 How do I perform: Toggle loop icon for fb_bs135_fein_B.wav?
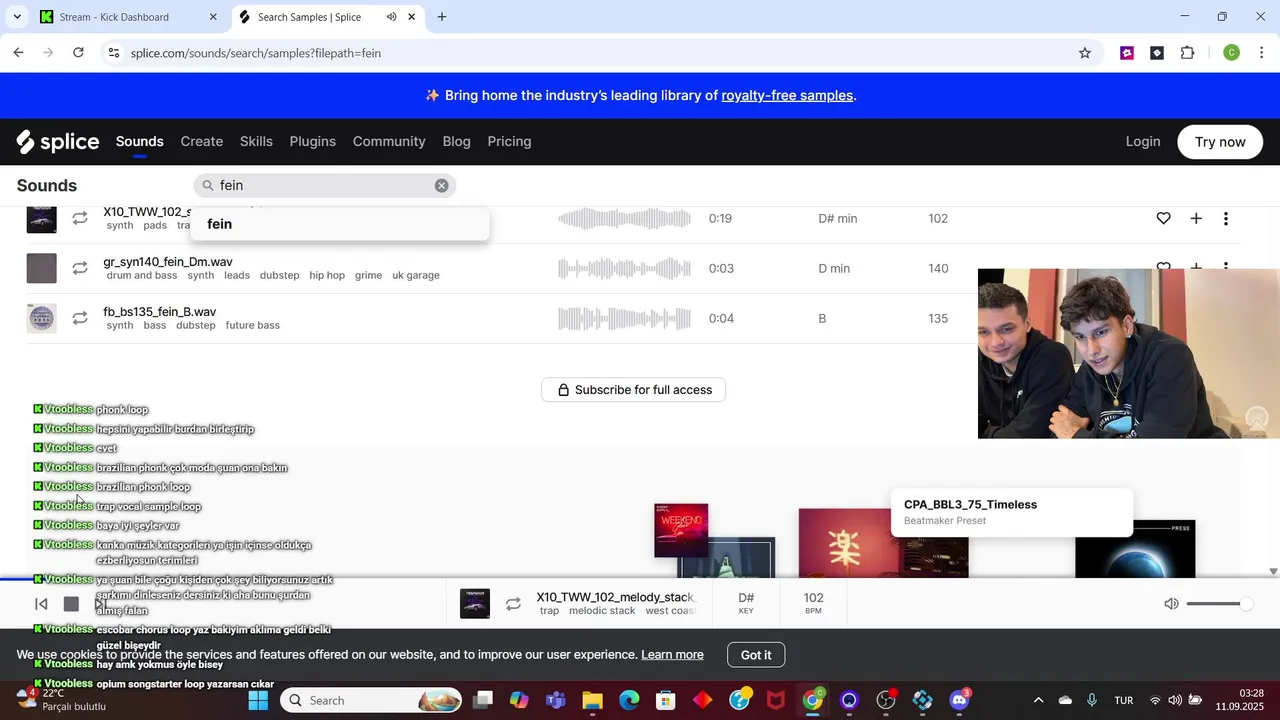click(80, 318)
